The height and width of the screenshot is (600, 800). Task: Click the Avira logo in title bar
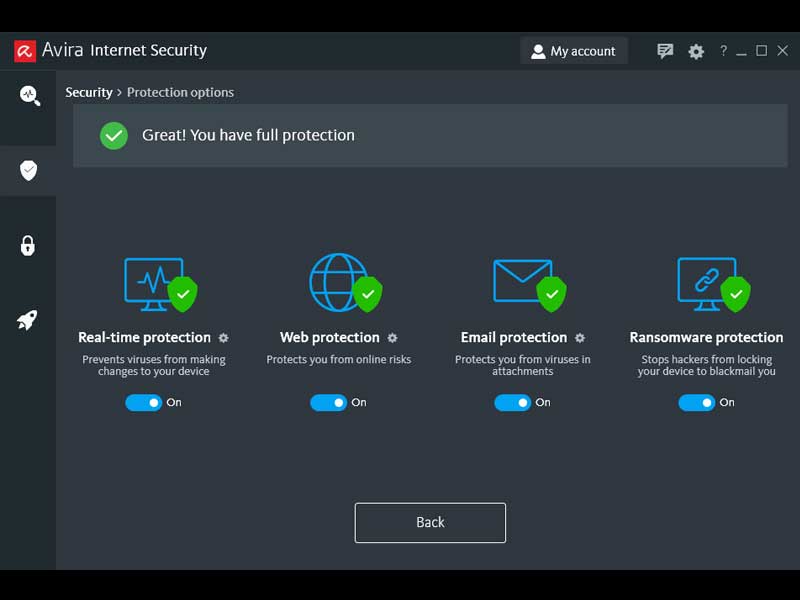point(25,51)
